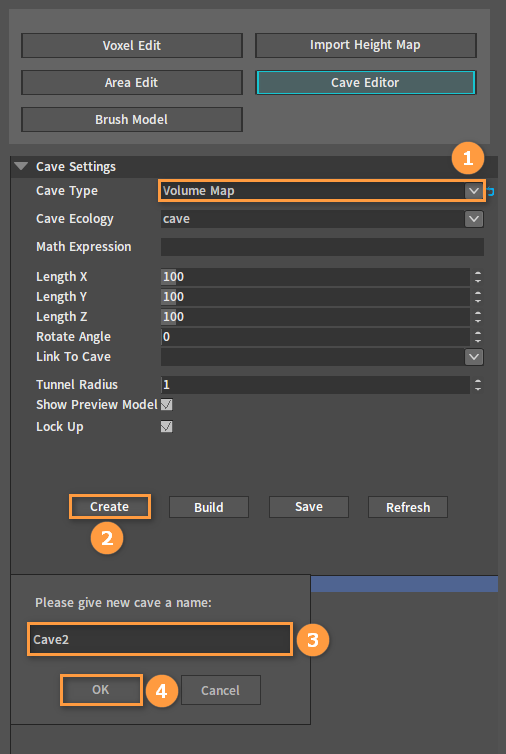The image size is (506, 754).
Task: Switch to the Voxel Edit mode
Action: [x=132, y=45]
